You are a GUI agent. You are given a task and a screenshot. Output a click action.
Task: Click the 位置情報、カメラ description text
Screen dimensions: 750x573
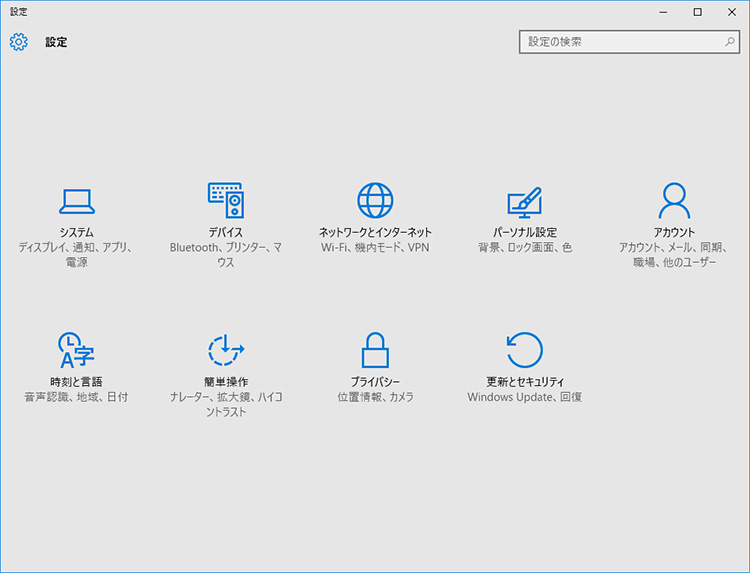click(375, 397)
